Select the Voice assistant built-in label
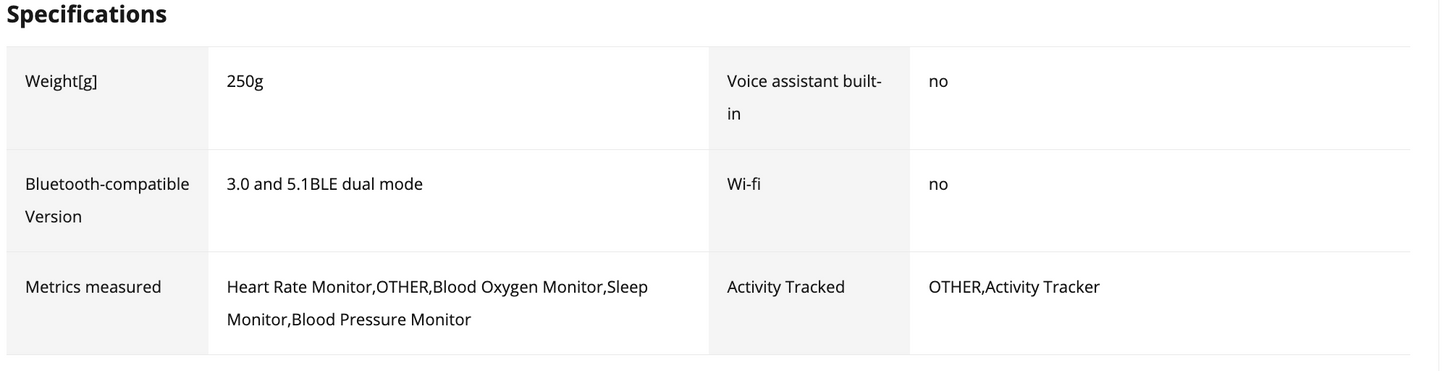 (x=804, y=97)
